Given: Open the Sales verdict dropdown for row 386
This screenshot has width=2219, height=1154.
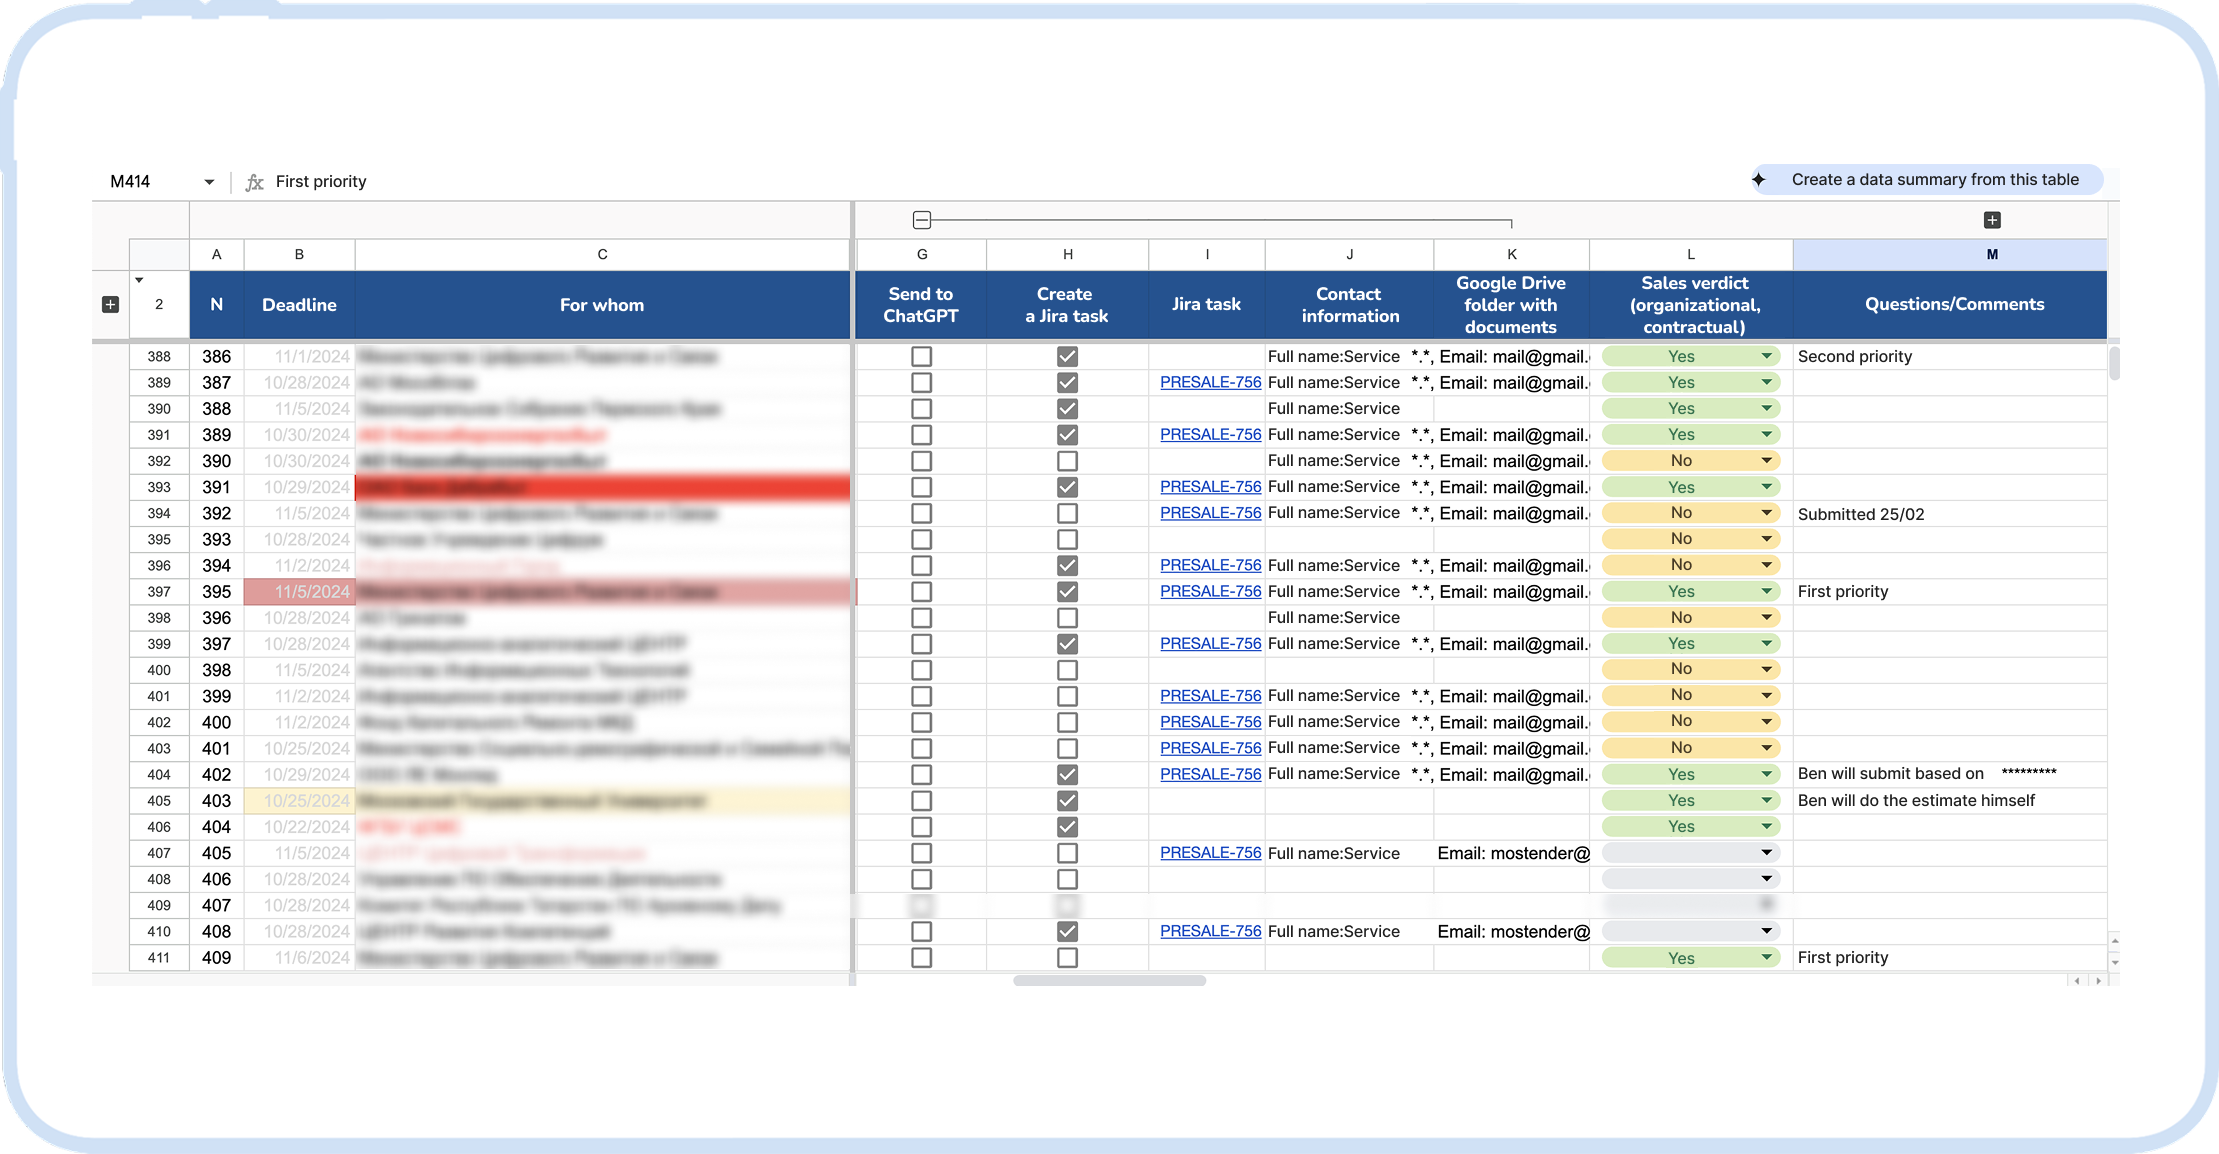Looking at the screenshot, I should point(1765,356).
